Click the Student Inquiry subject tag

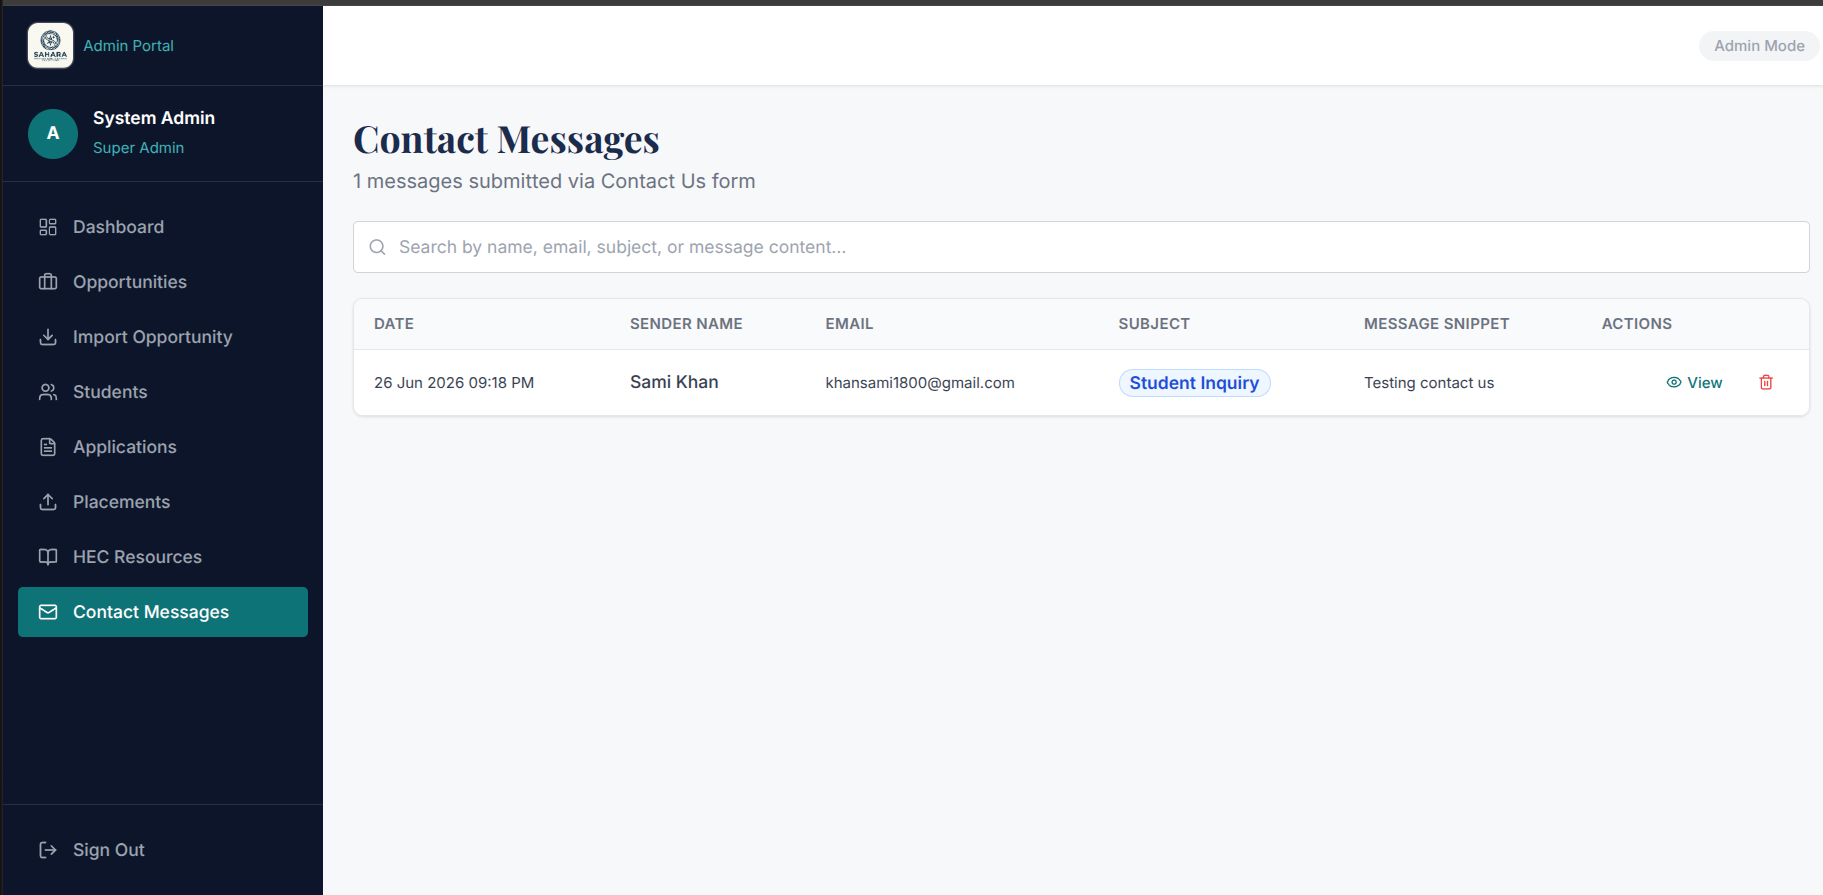tap(1194, 383)
